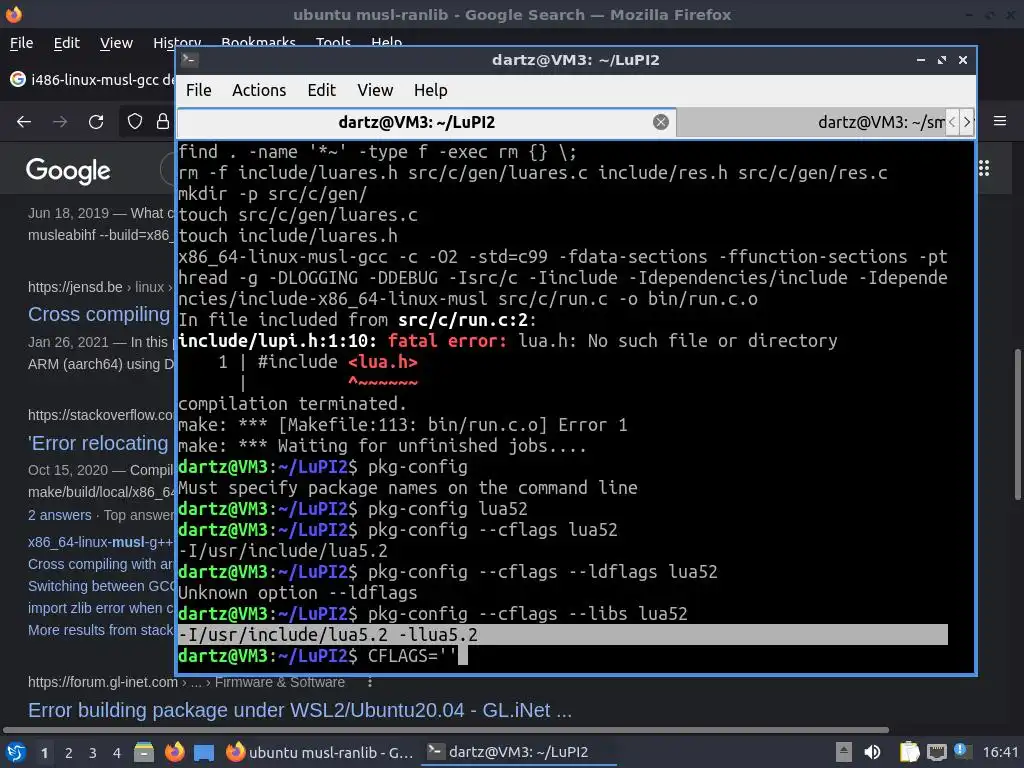Select the dartz@VM3: ~/LuPI2 terminal tab

pyautogui.click(x=417, y=122)
